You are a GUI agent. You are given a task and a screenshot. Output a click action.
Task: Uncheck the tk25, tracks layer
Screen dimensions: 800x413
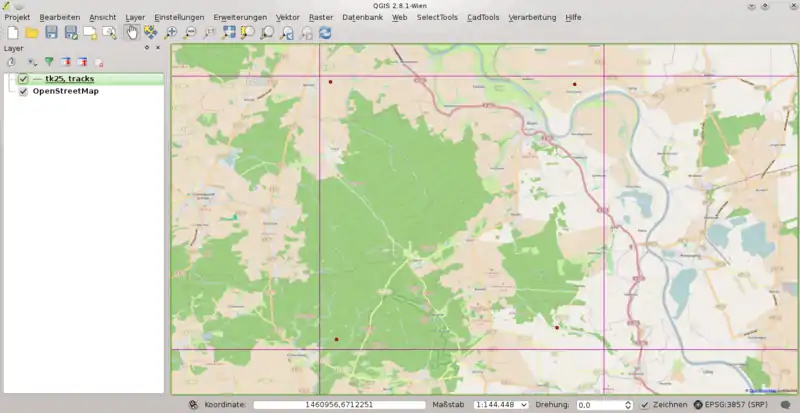click(x=23, y=79)
